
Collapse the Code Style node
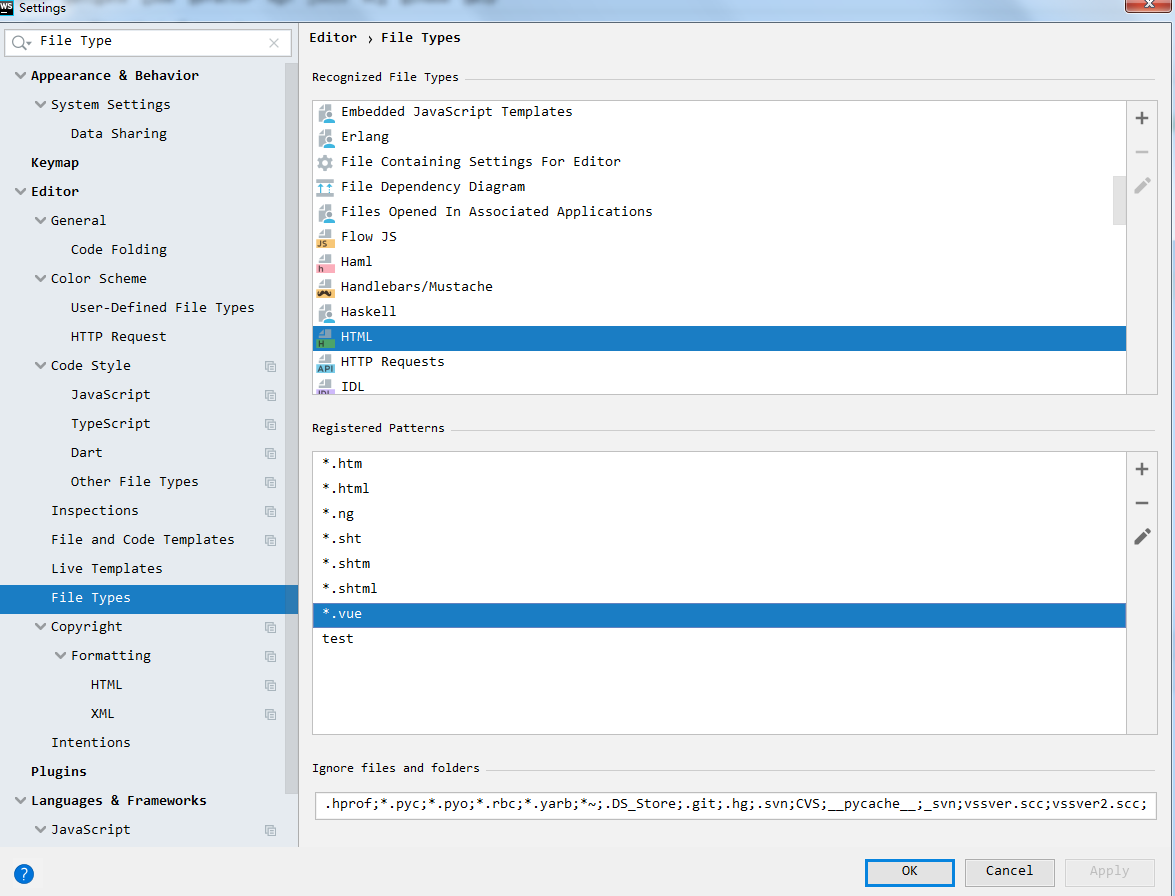click(x=40, y=366)
